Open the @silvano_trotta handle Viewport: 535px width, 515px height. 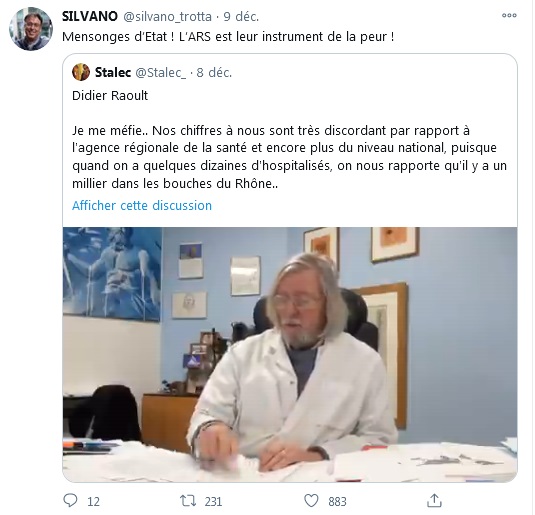(167, 16)
